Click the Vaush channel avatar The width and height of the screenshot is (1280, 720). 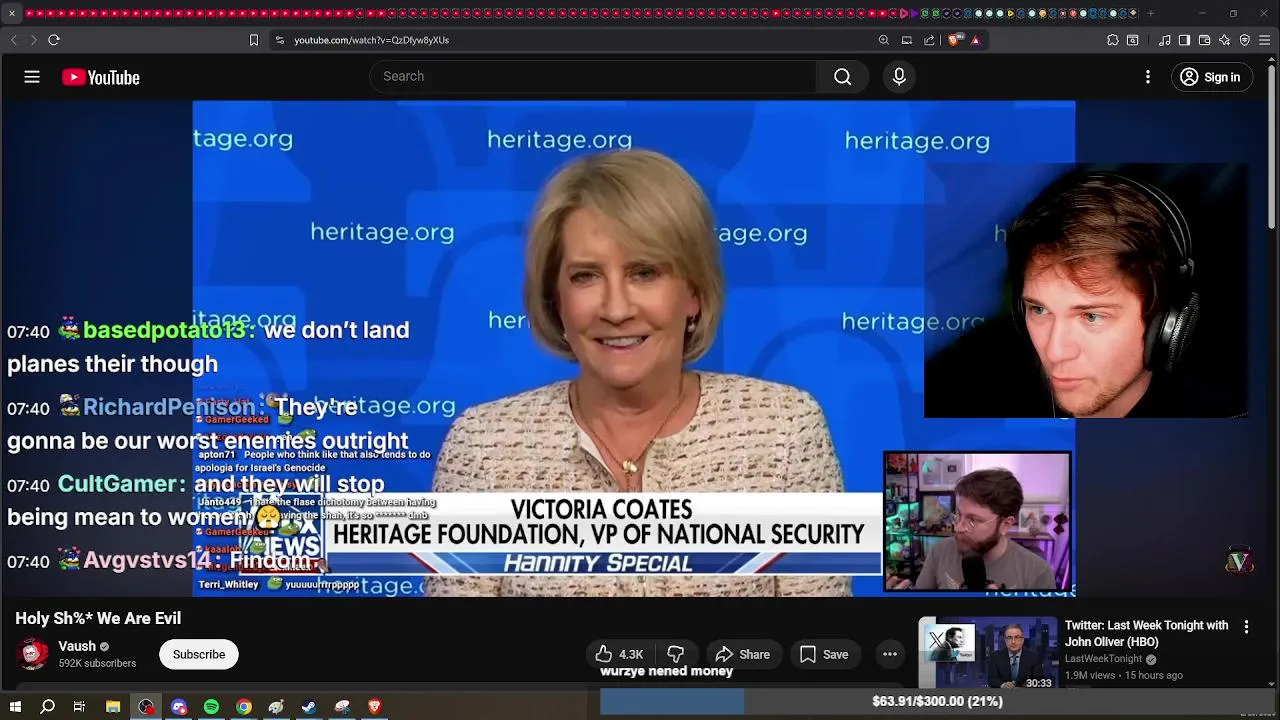coord(34,654)
